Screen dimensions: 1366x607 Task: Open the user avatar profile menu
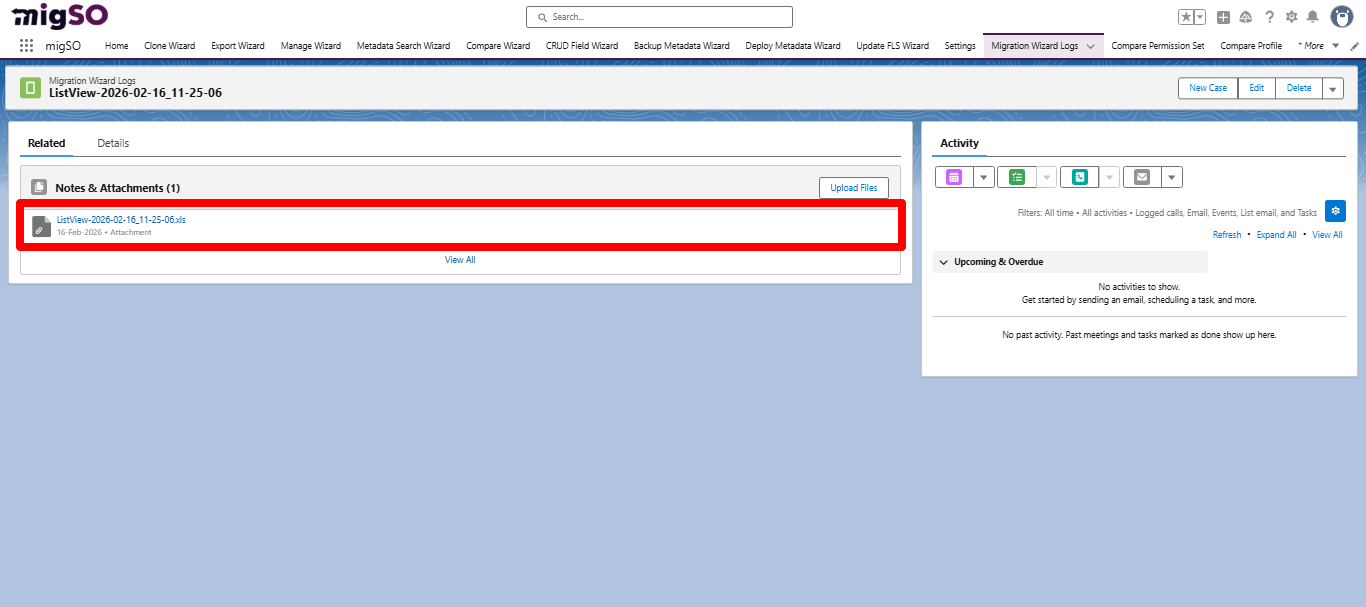pyautogui.click(x=1341, y=16)
